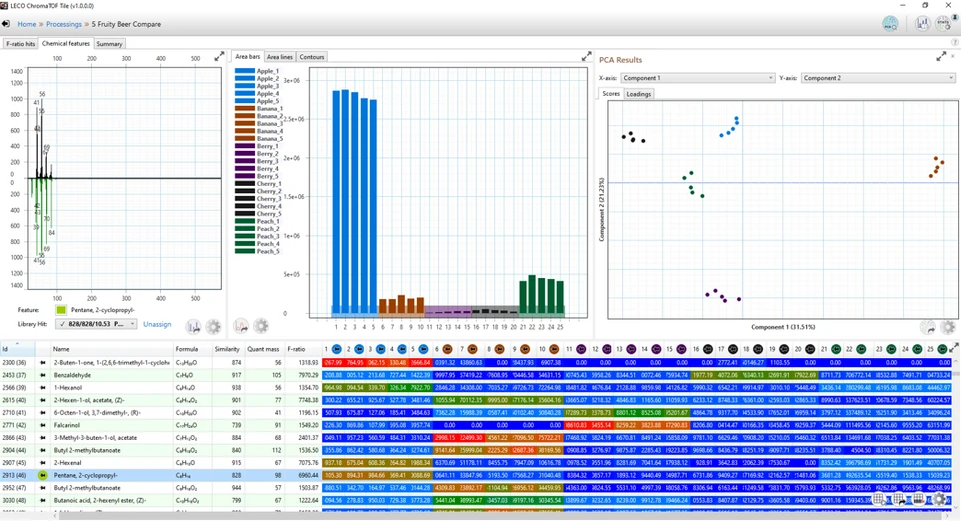Click the green Feature color swatch
Screen dimensions: 961x521
click(x=60, y=310)
